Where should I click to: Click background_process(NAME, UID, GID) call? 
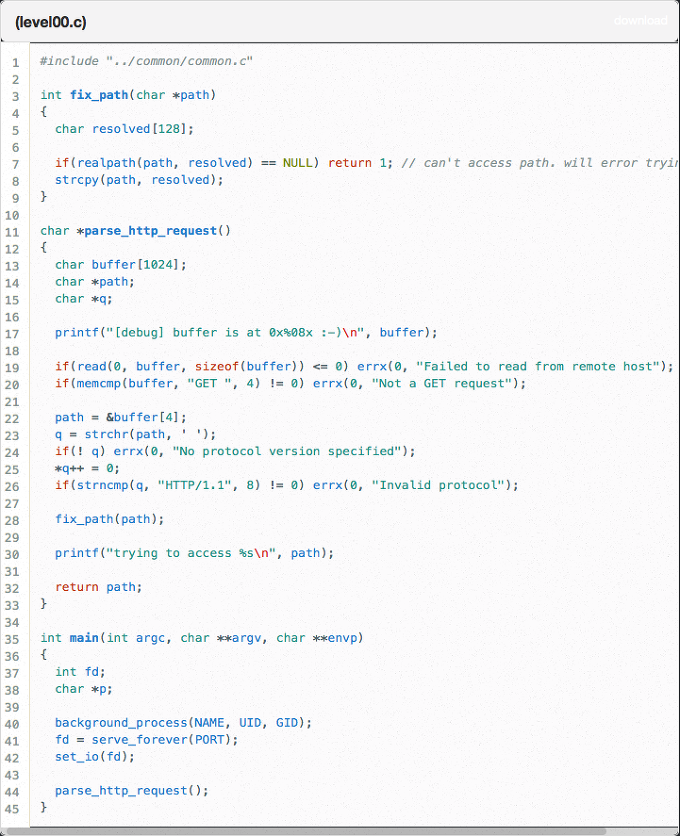[183, 723]
